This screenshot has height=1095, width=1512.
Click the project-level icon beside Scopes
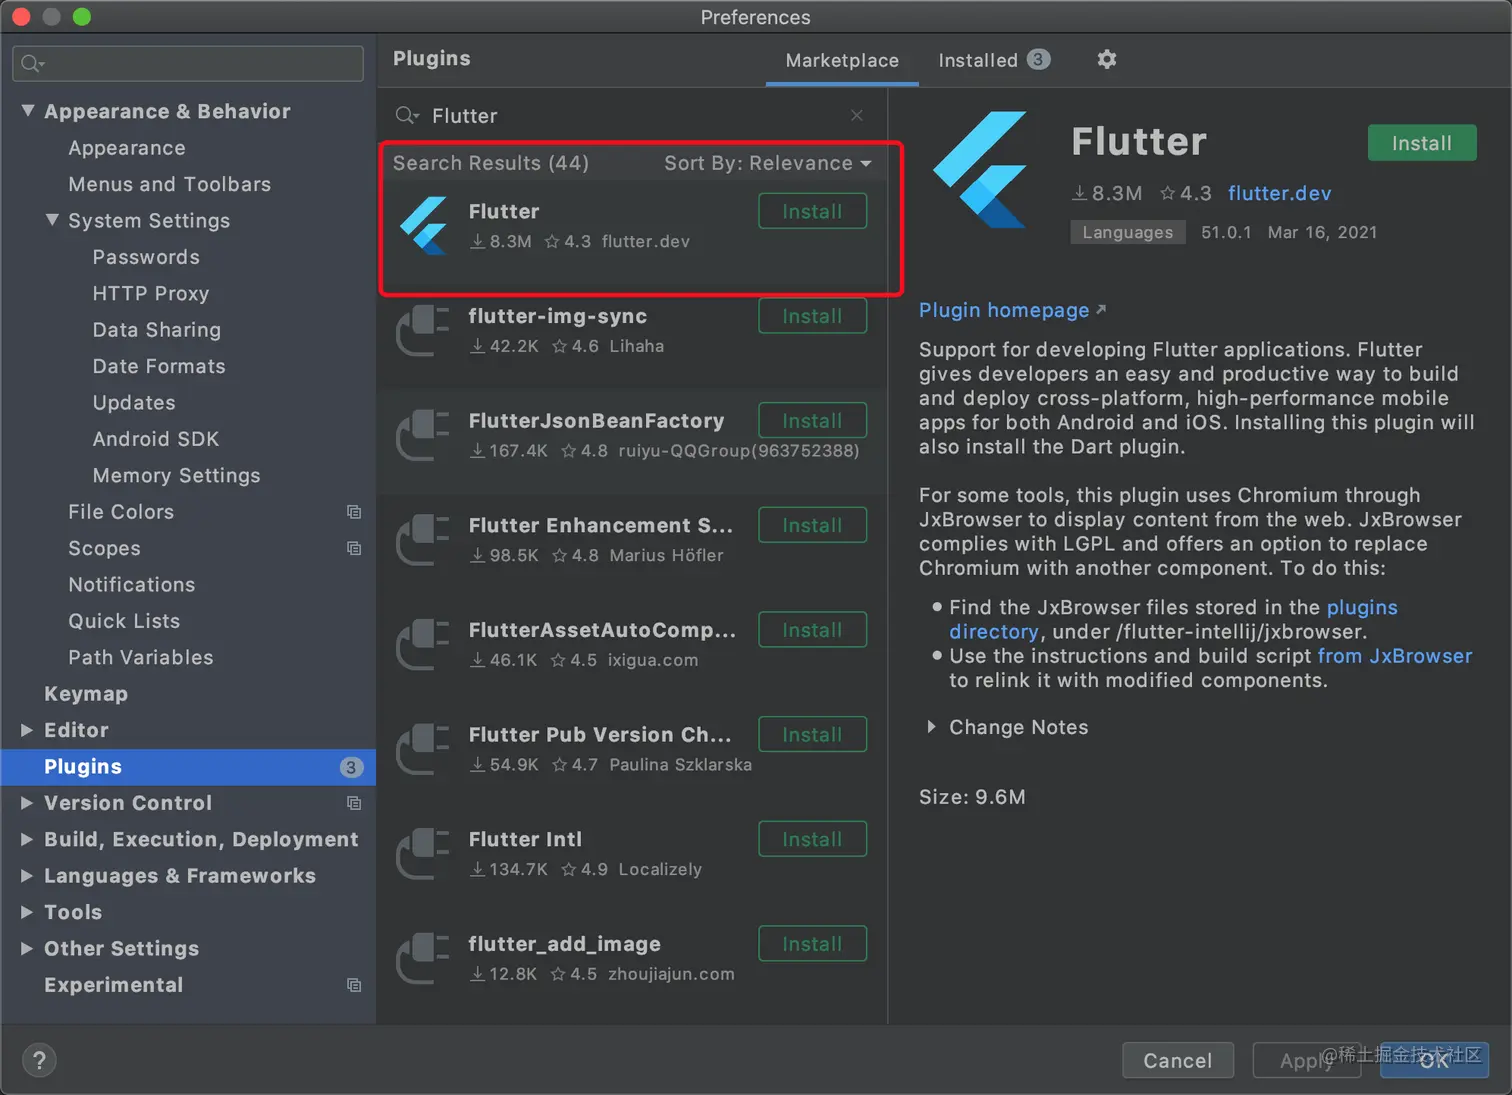tap(354, 548)
